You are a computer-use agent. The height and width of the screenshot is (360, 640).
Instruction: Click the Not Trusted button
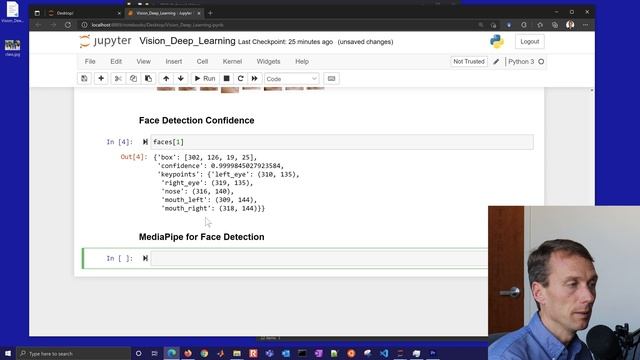click(469, 62)
